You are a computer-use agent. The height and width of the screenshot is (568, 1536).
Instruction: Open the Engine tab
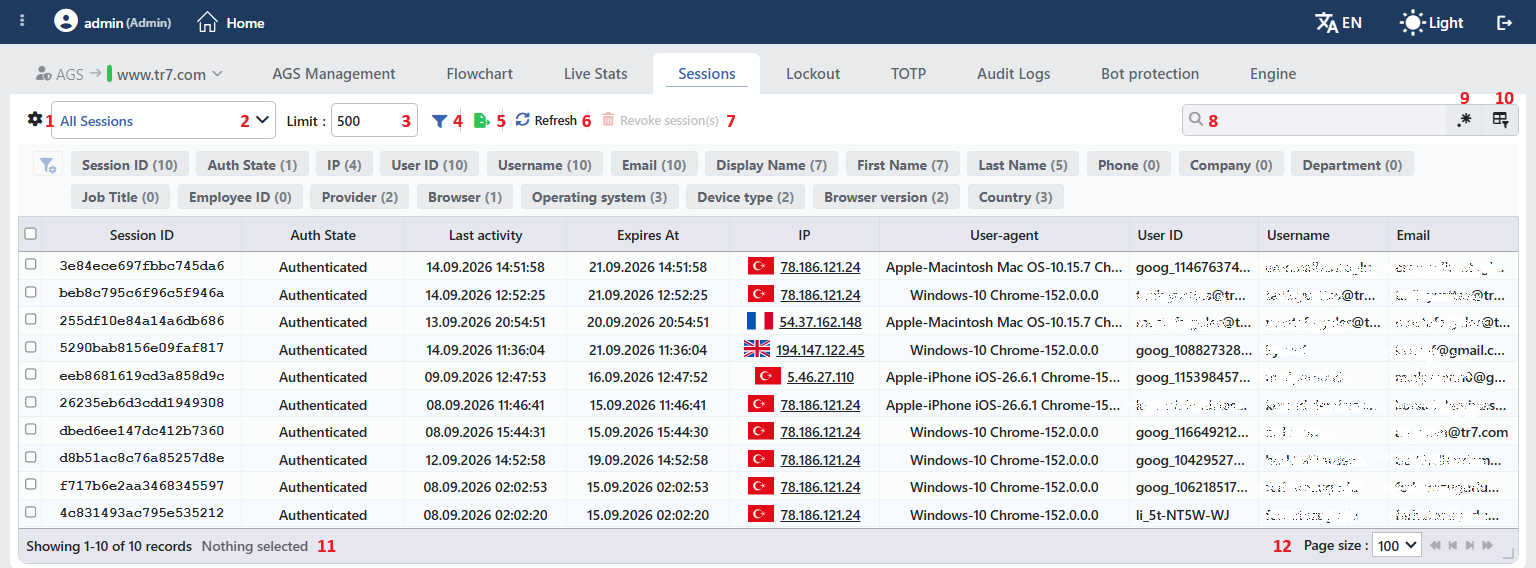click(x=1273, y=74)
